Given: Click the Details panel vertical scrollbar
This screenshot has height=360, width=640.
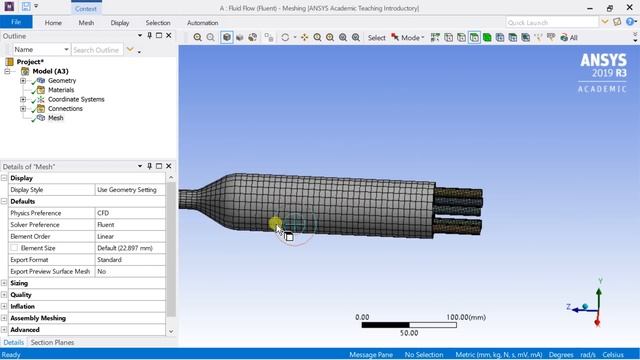Looking at the screenshot, I should 171,249.
